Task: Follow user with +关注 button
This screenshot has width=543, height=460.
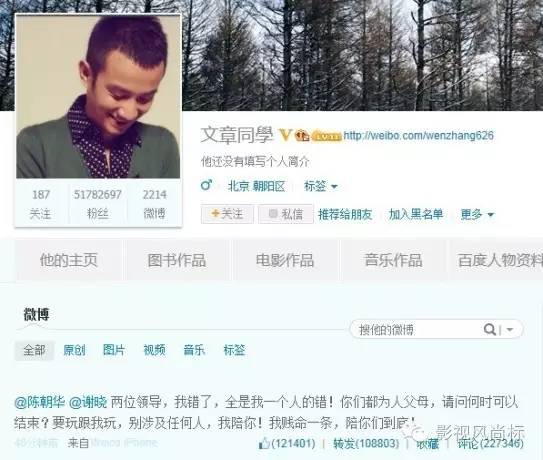Action: [x=227, y=214]
